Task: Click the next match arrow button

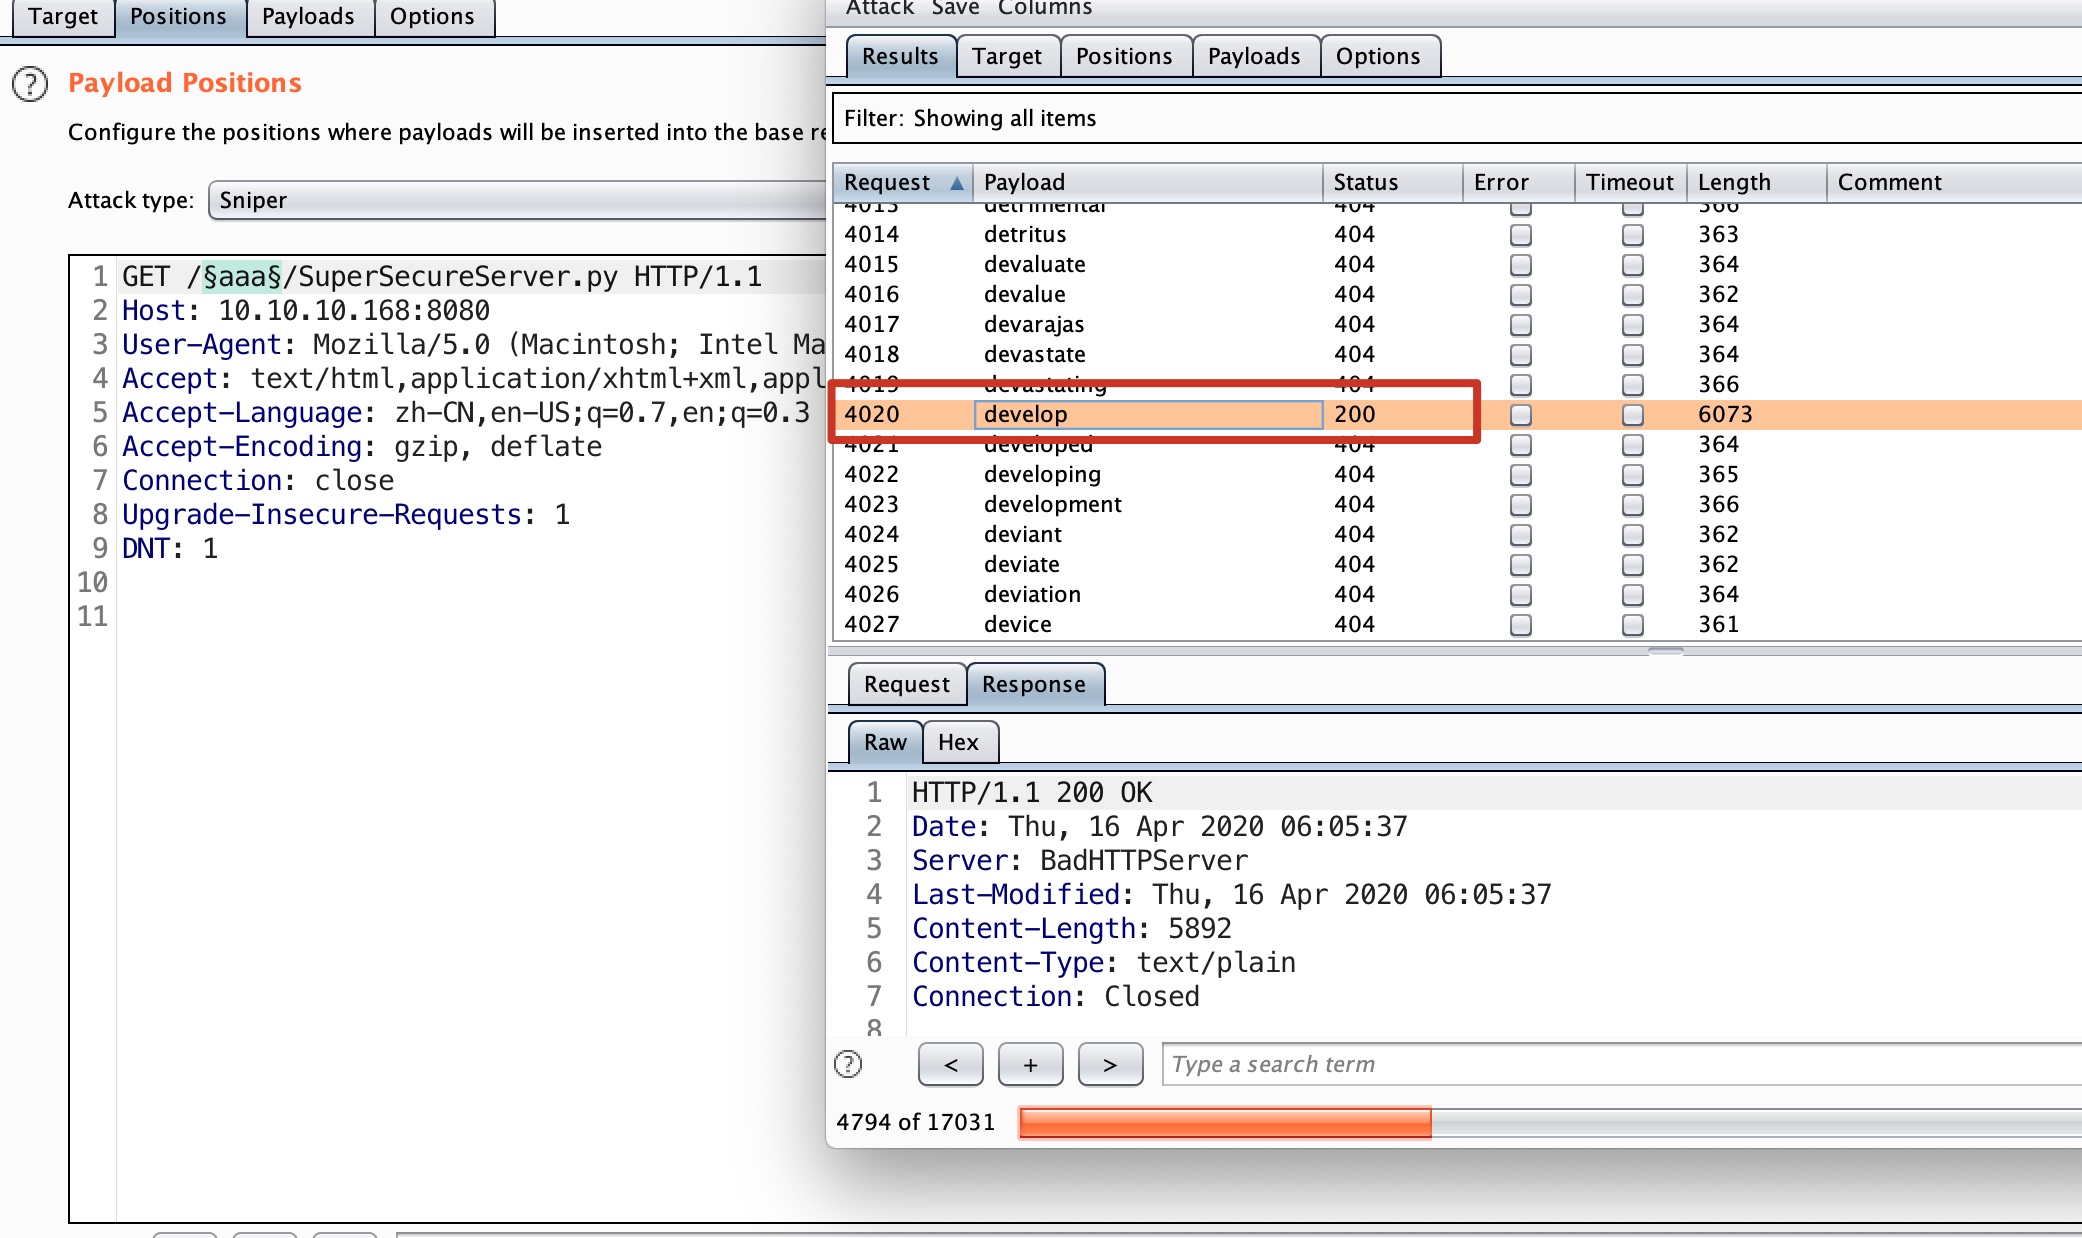Action: [x=1110, y=1064]
